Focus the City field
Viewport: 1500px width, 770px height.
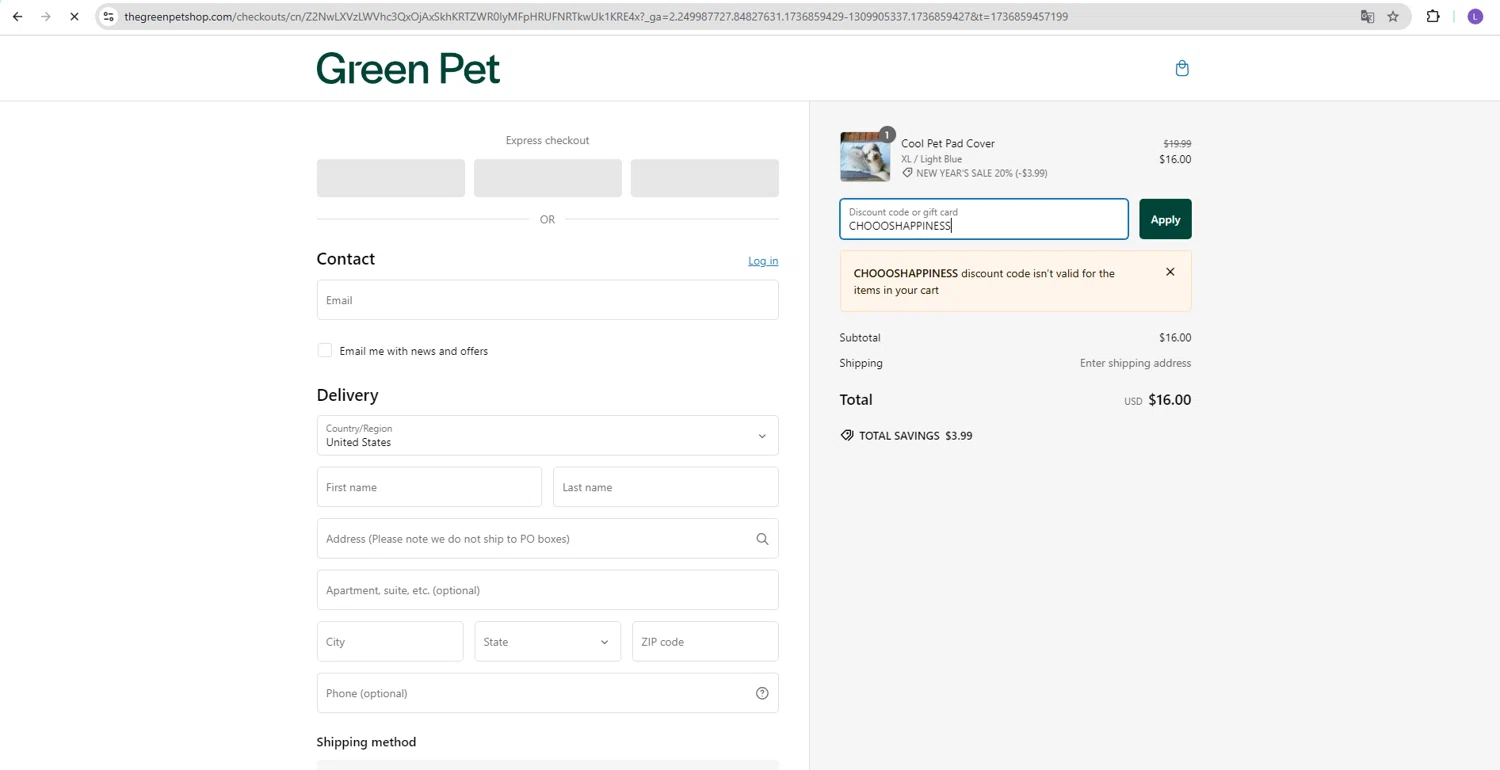tap(390, 642)
